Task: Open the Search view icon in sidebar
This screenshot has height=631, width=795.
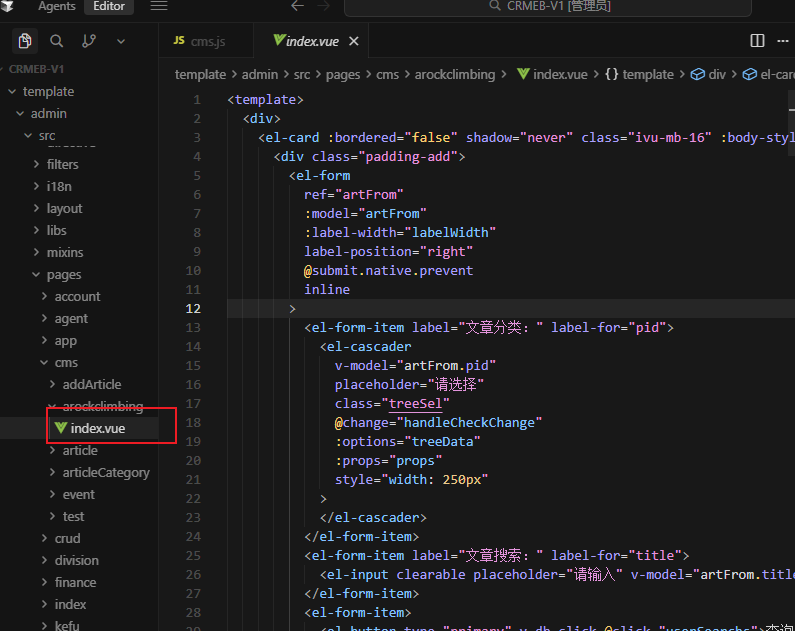Action: (57, 41)
